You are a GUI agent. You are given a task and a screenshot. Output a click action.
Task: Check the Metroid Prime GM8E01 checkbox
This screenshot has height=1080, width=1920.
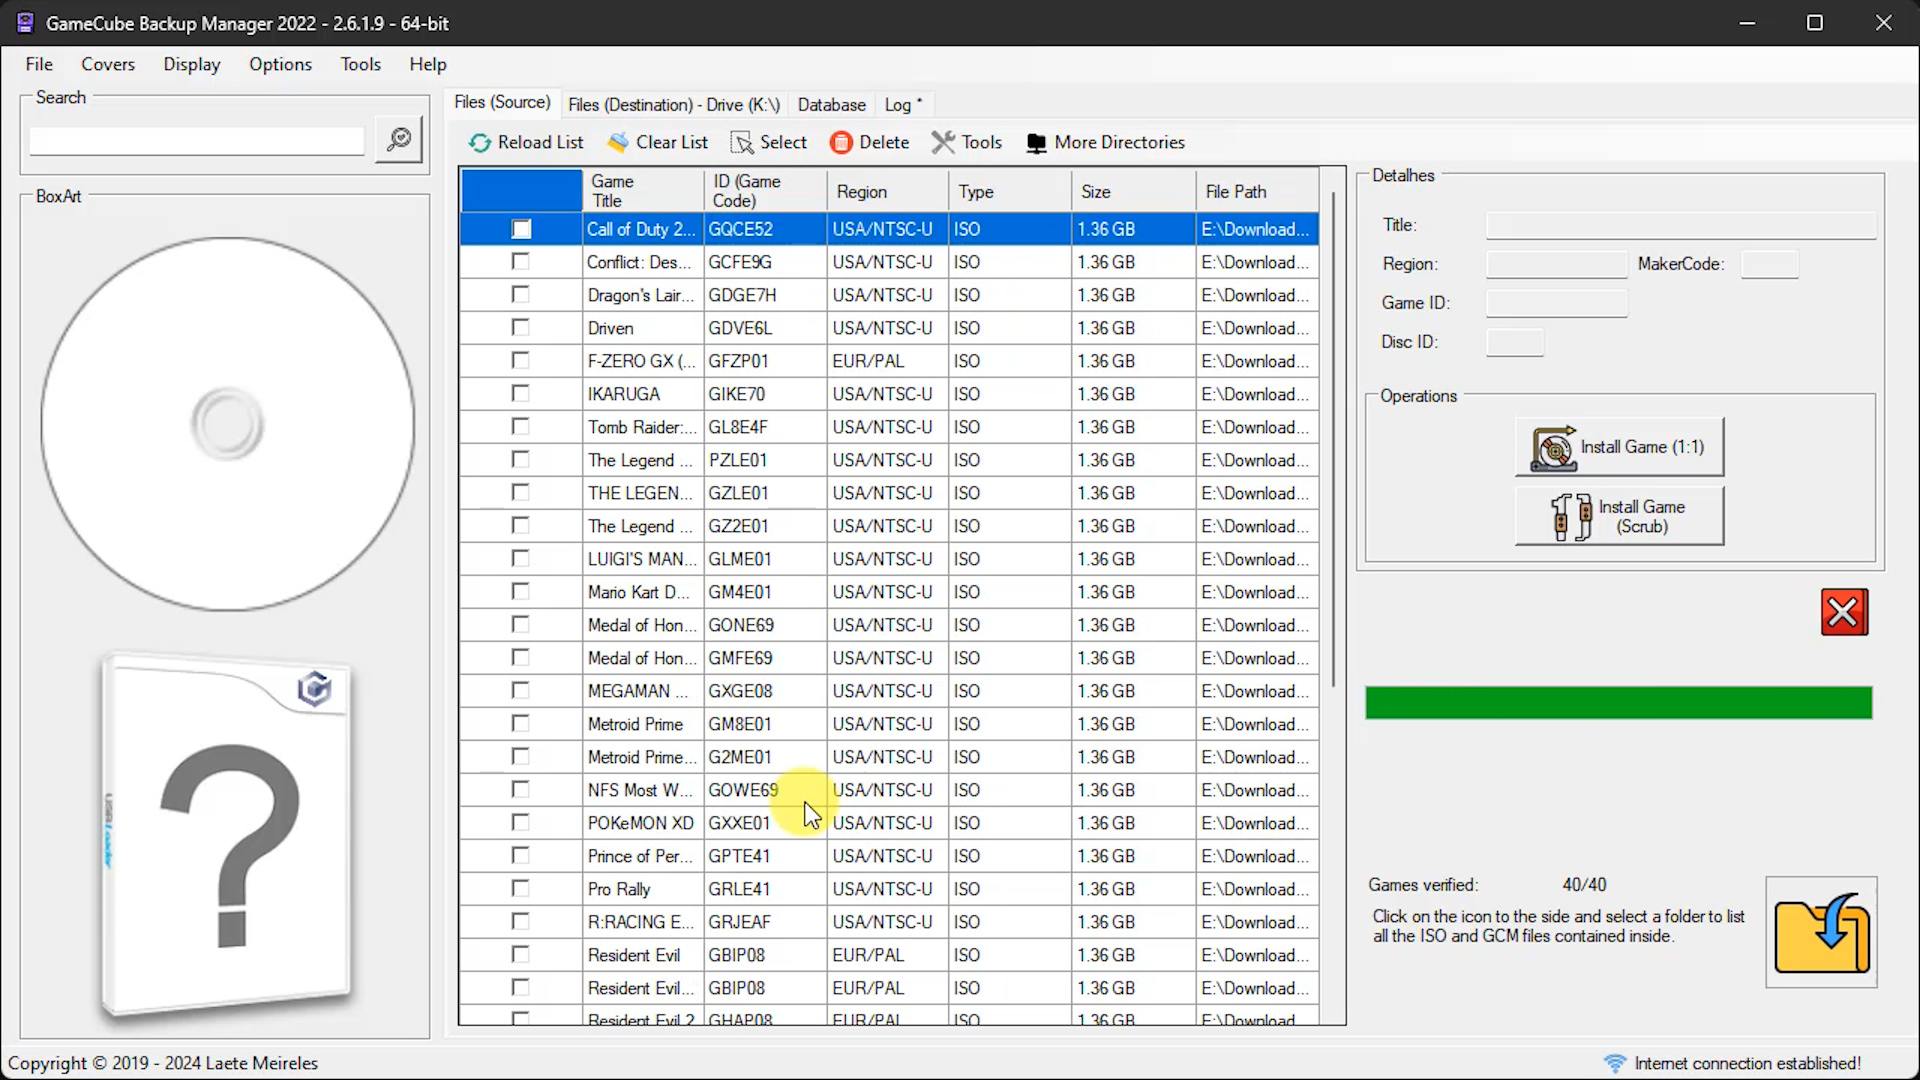click(x=520, y=724)
